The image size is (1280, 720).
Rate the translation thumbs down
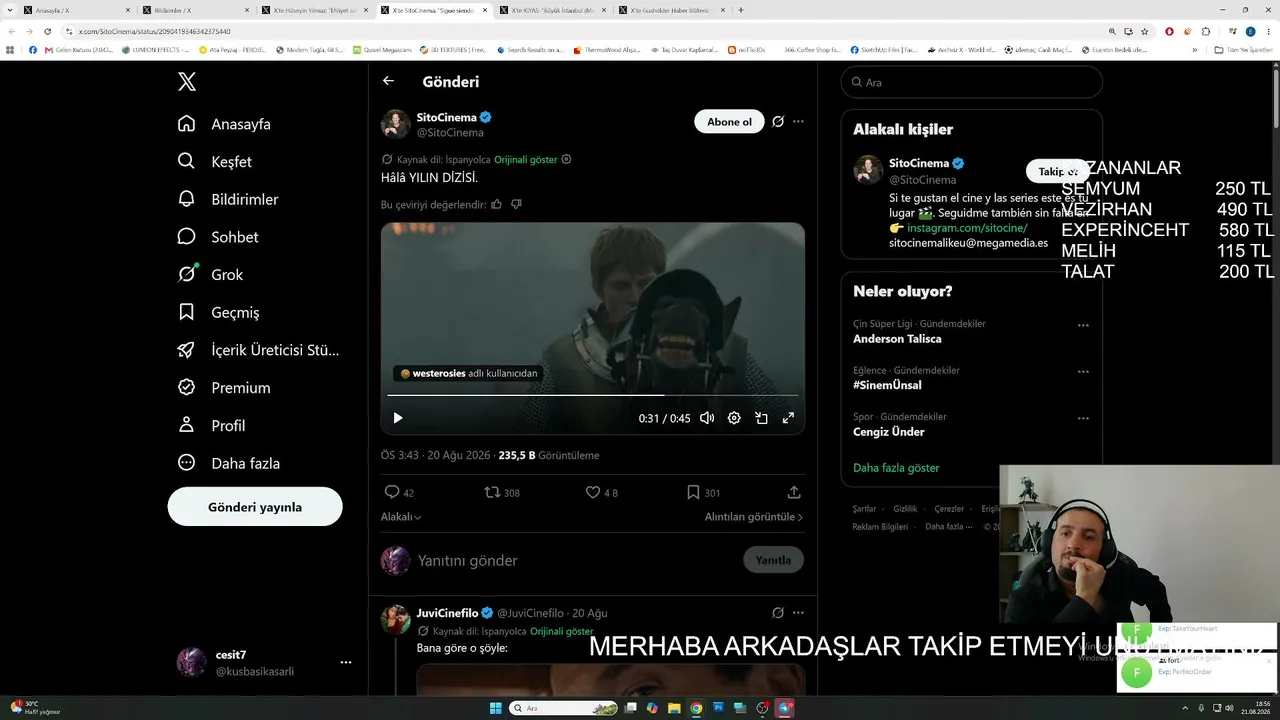pyautogui.click(x=516, y=204)
